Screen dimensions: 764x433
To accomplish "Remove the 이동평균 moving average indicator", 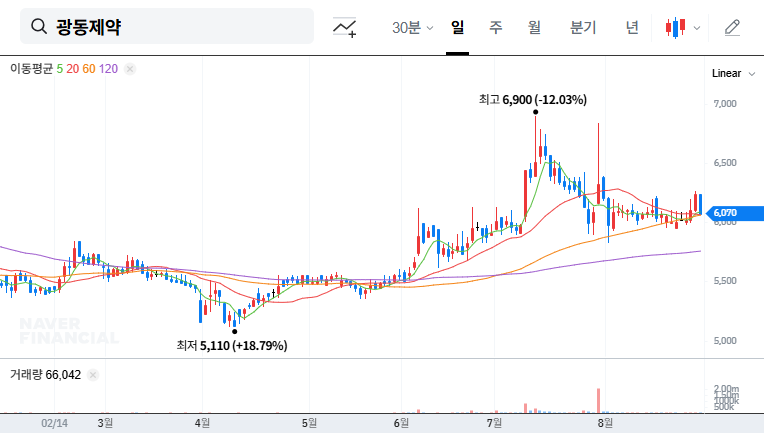I will [130, 69].
